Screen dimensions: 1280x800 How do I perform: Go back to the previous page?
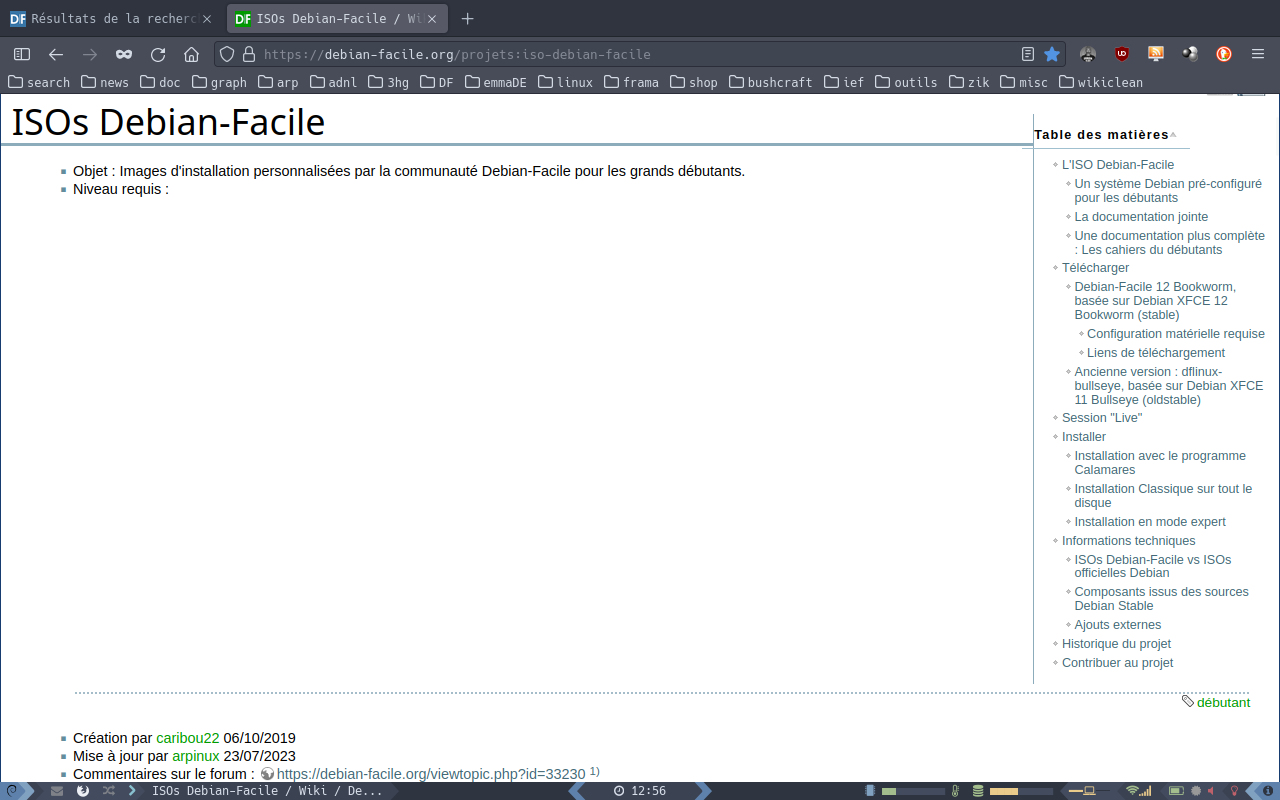coord(56,54)
